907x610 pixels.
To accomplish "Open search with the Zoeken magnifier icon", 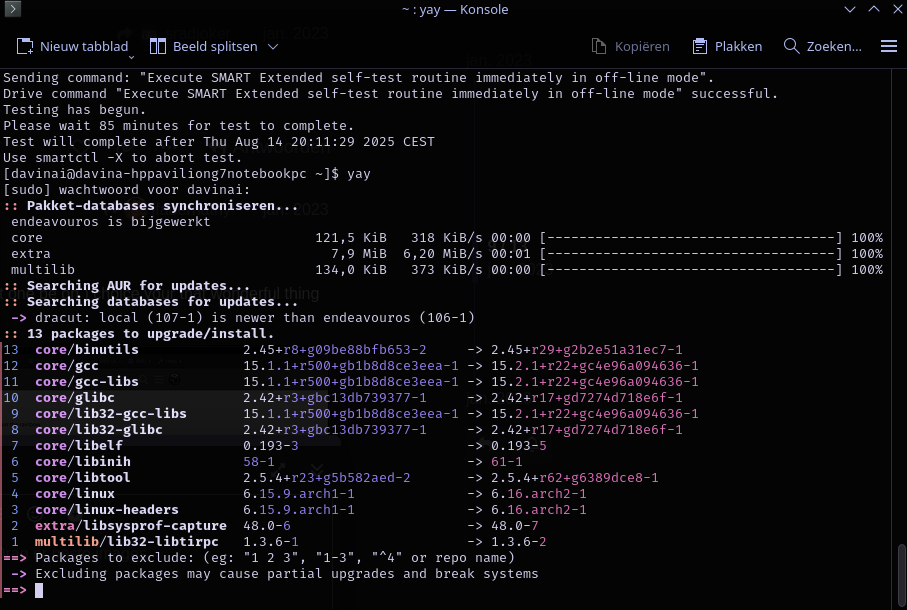I will [x=791, y=46].
